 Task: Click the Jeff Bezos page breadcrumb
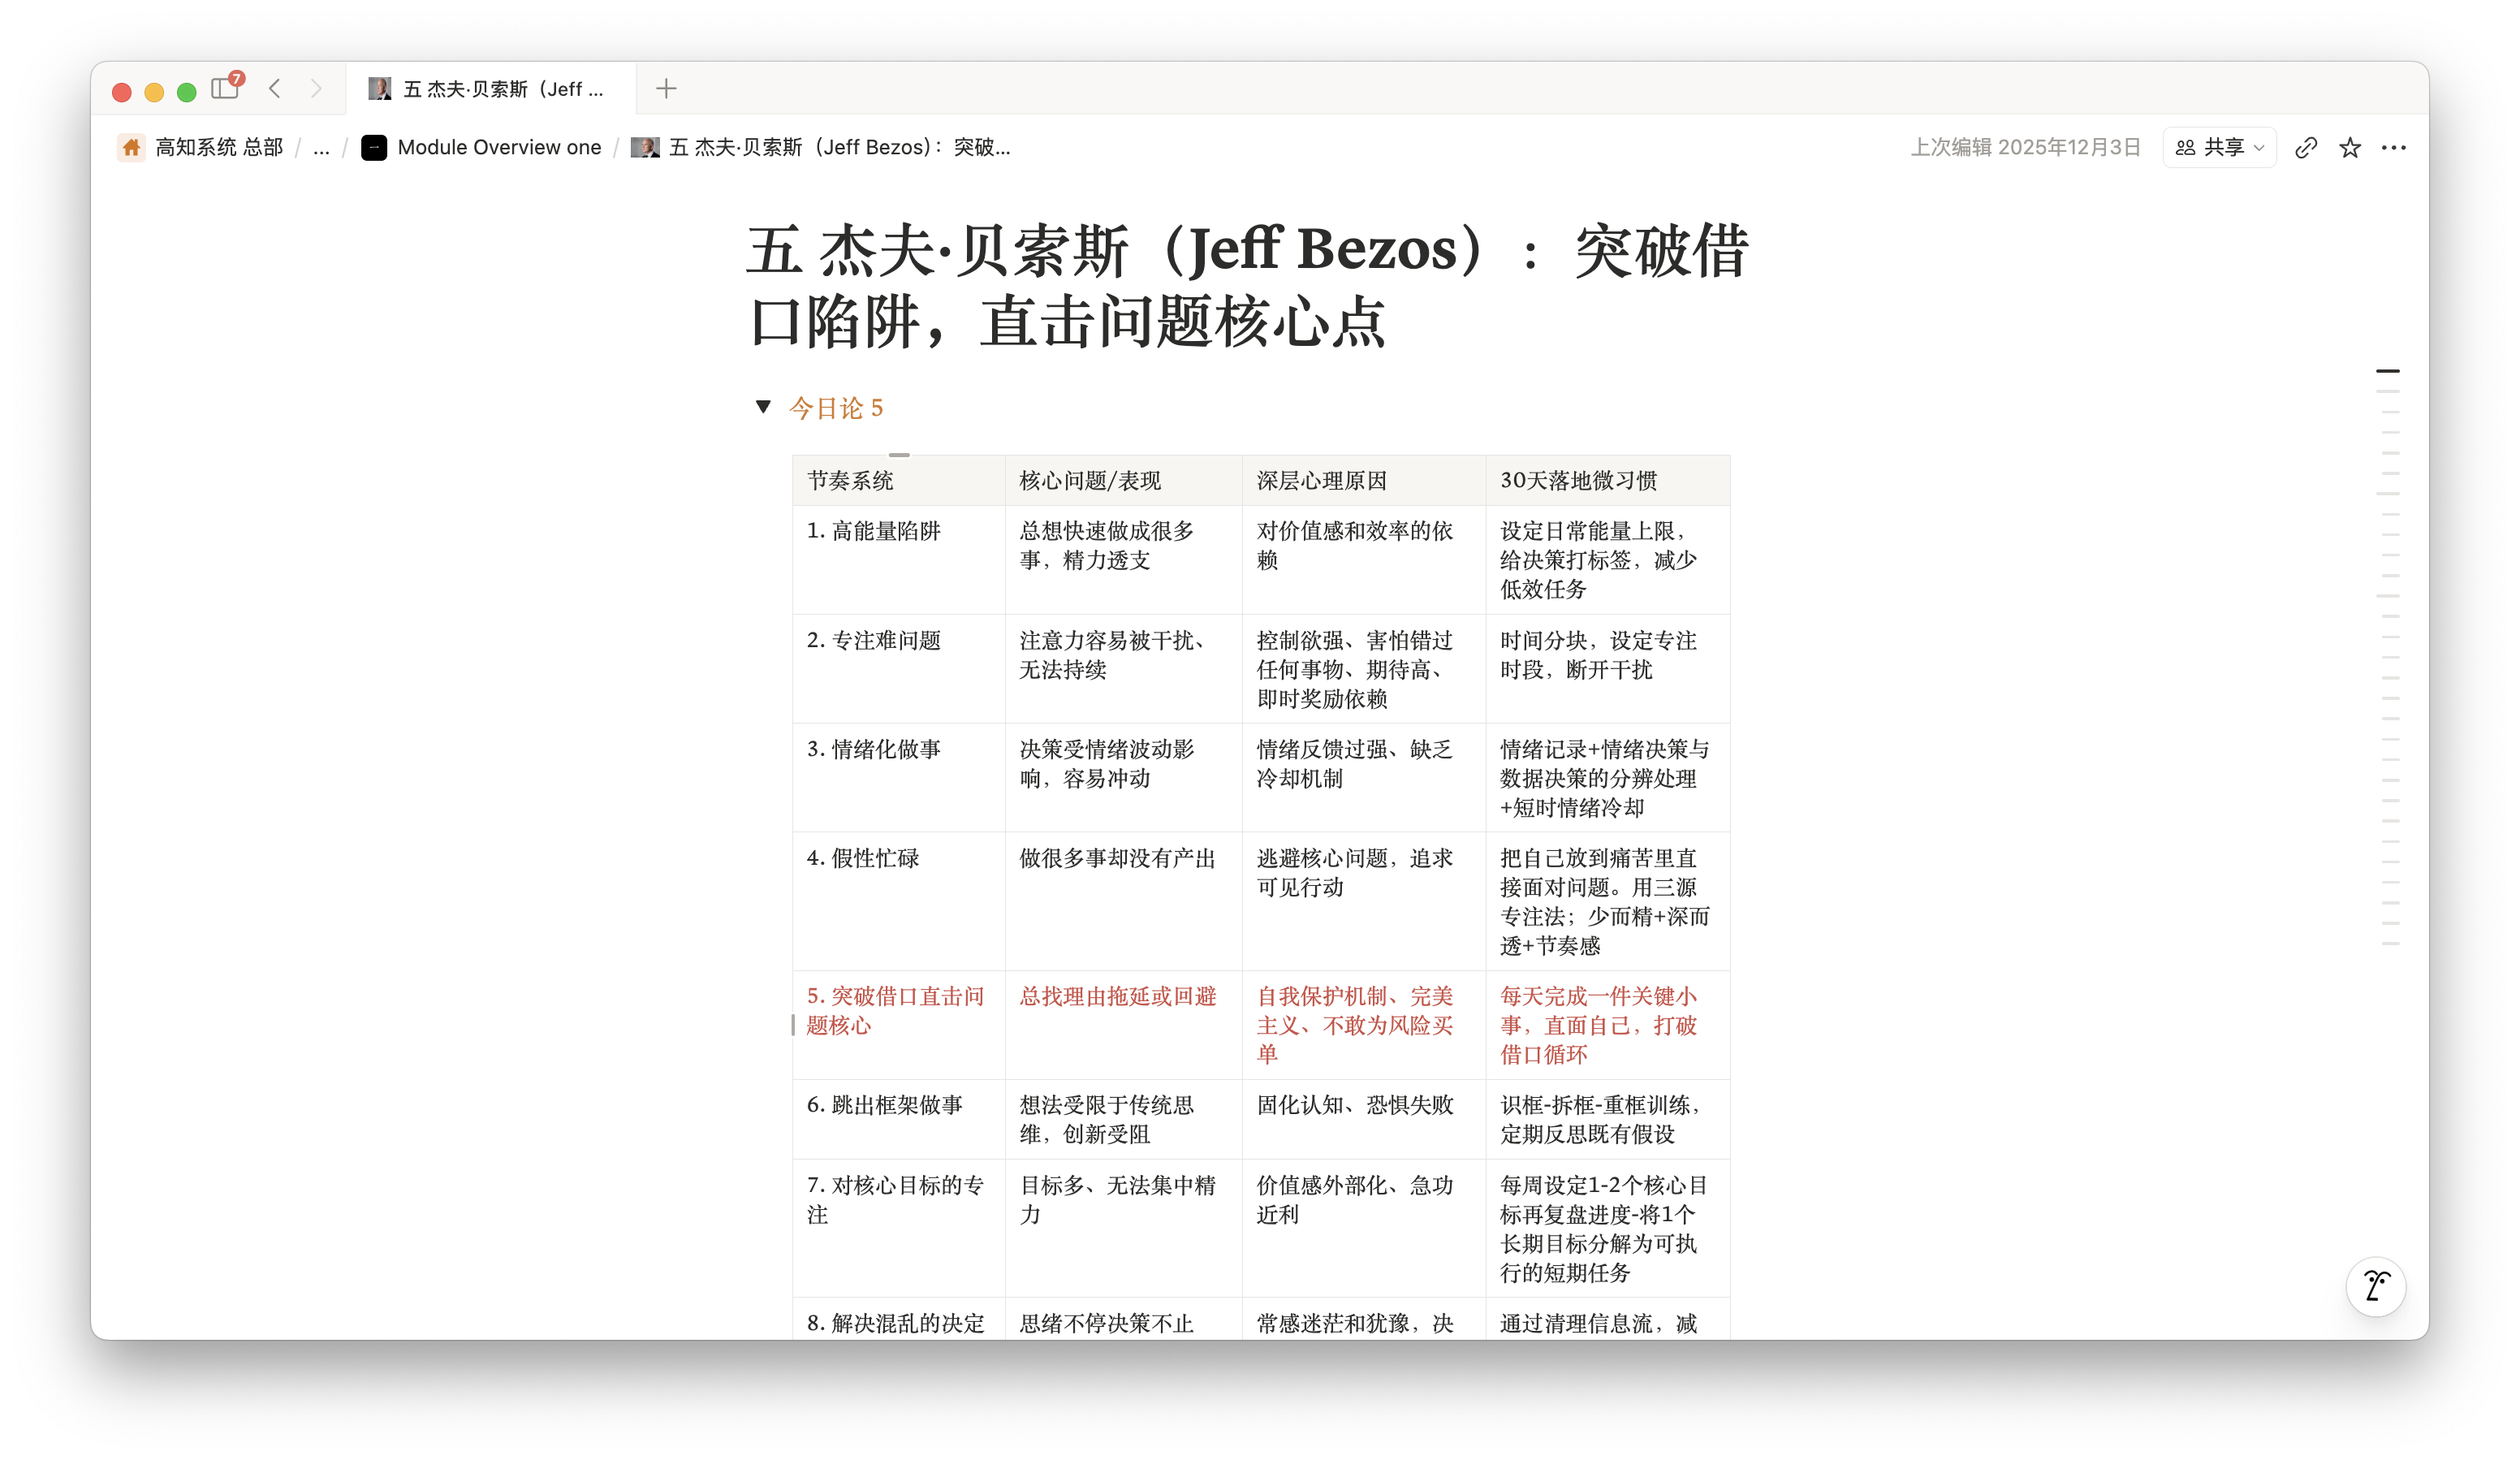[x=821, y=147]
